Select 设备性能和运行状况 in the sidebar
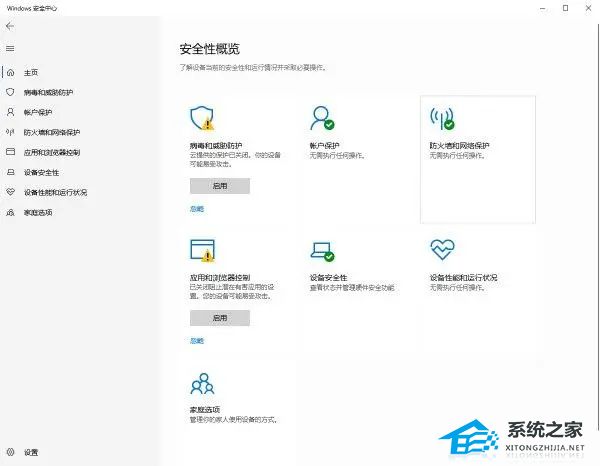Viewport: 600px width, 466px height. pyautogui.click(x=55, y=192)
